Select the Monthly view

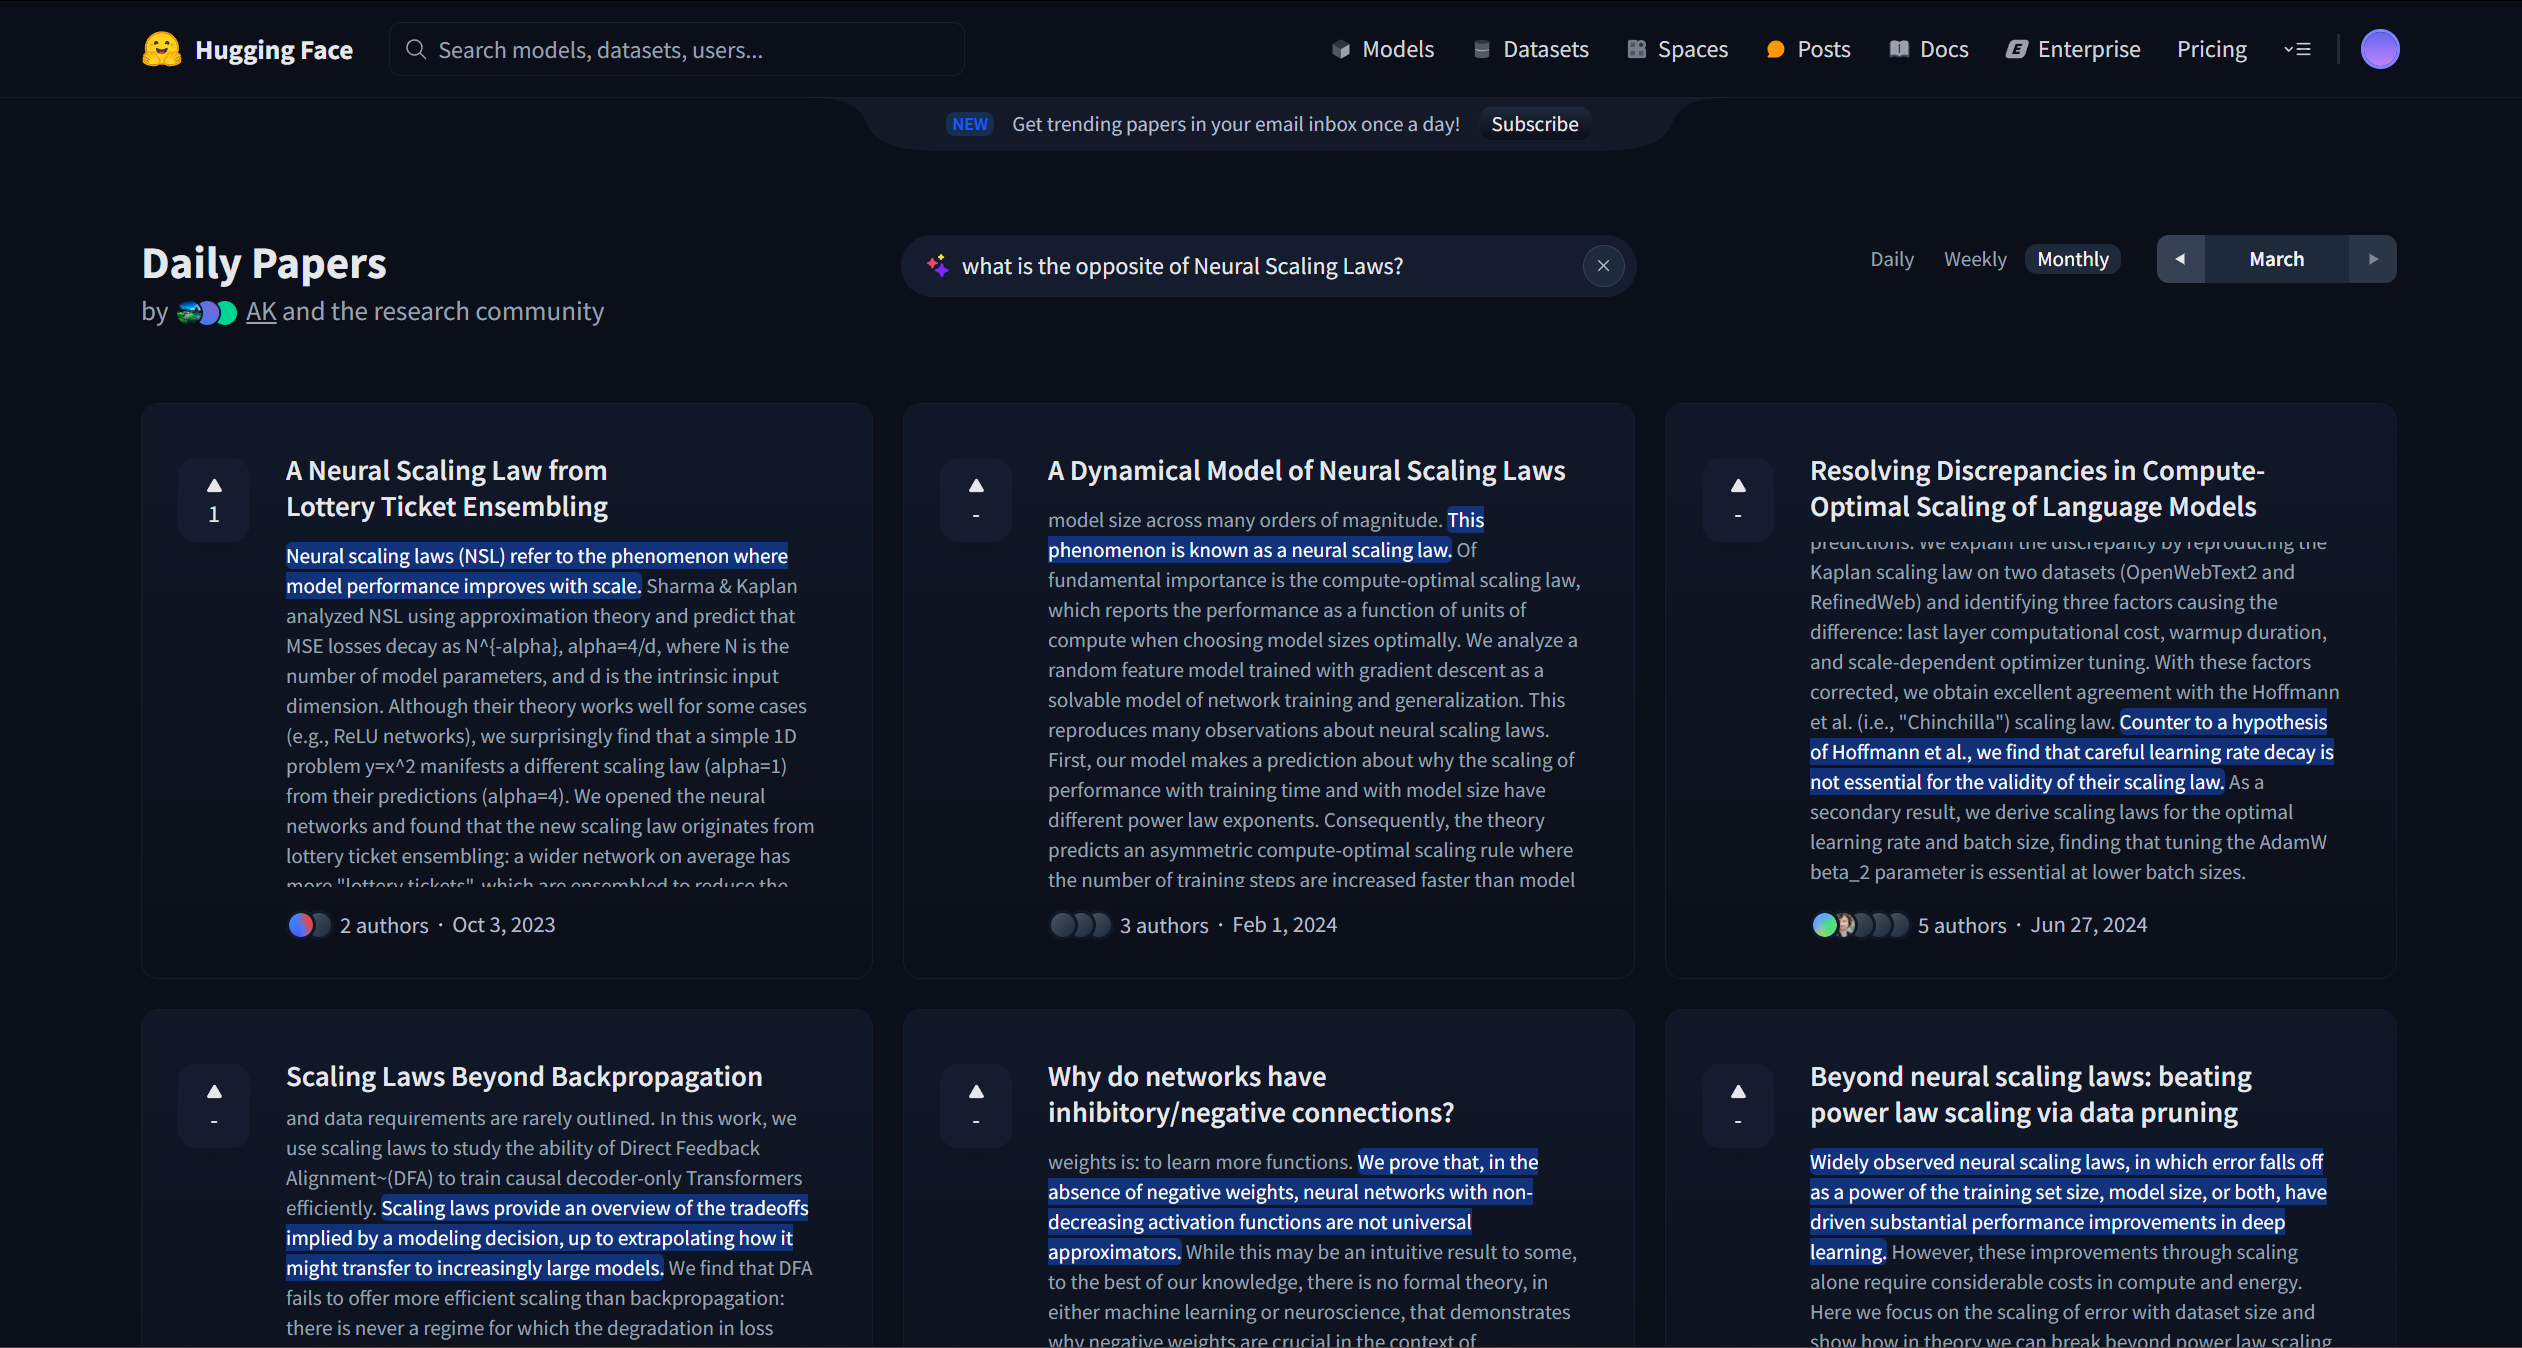tap(2073, 259)
